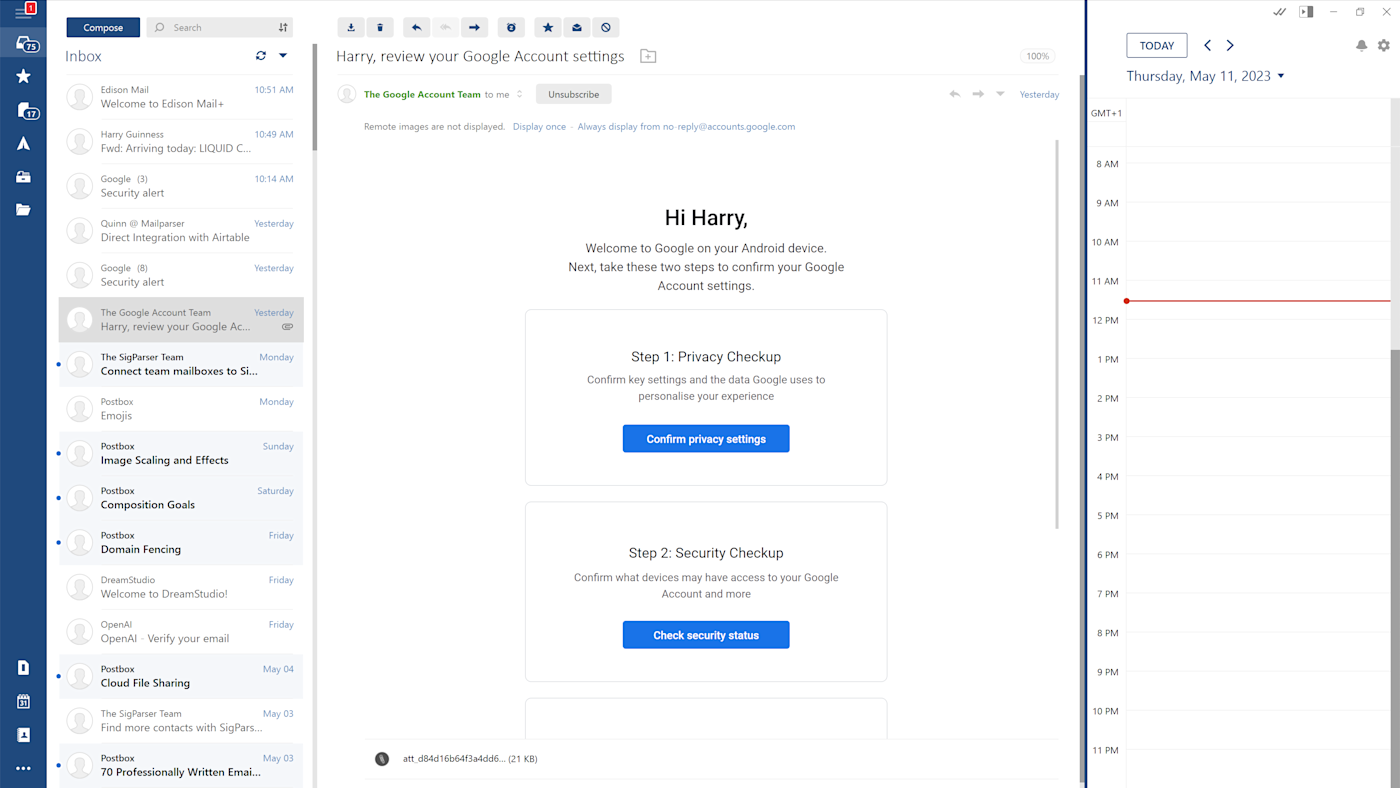Show starred messages in the sidebar
Image resolution: width=1400 pixels, height=788 pixels.
pyautogui.click(x=23, y=76)
